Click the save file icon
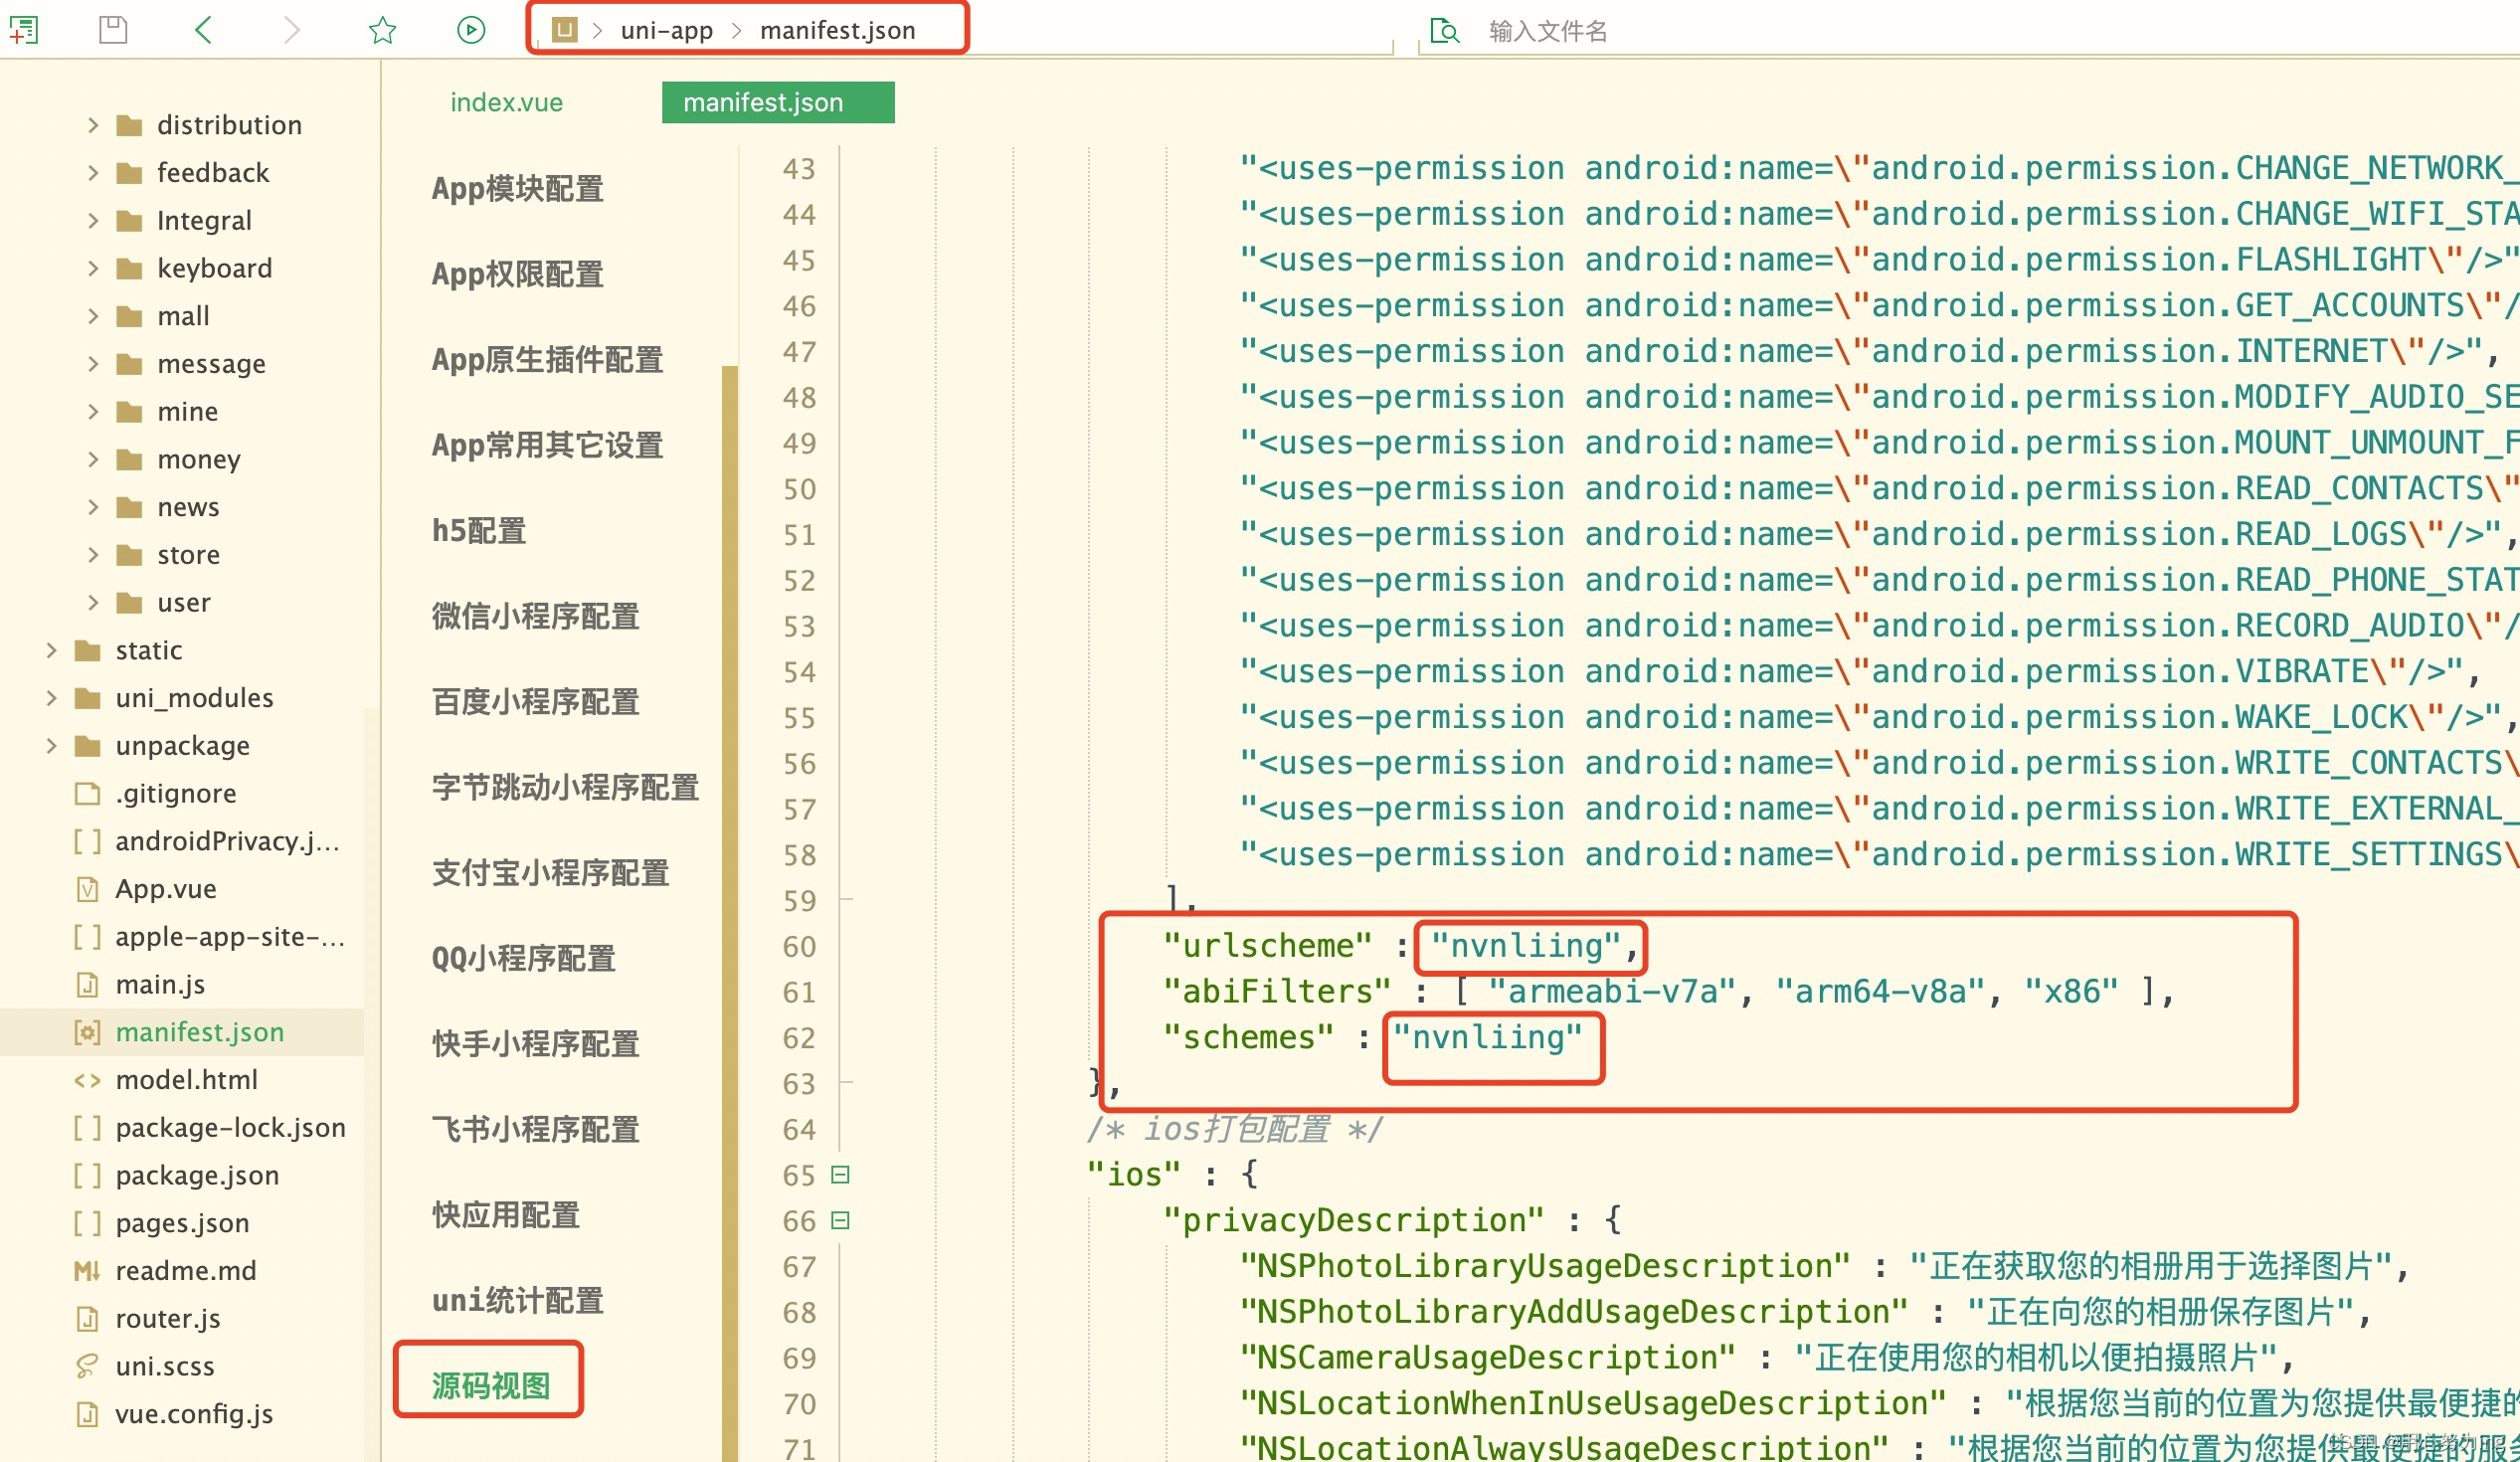Image resolution: width=2520 pixels, height=1462 pixels. [113, 30]
